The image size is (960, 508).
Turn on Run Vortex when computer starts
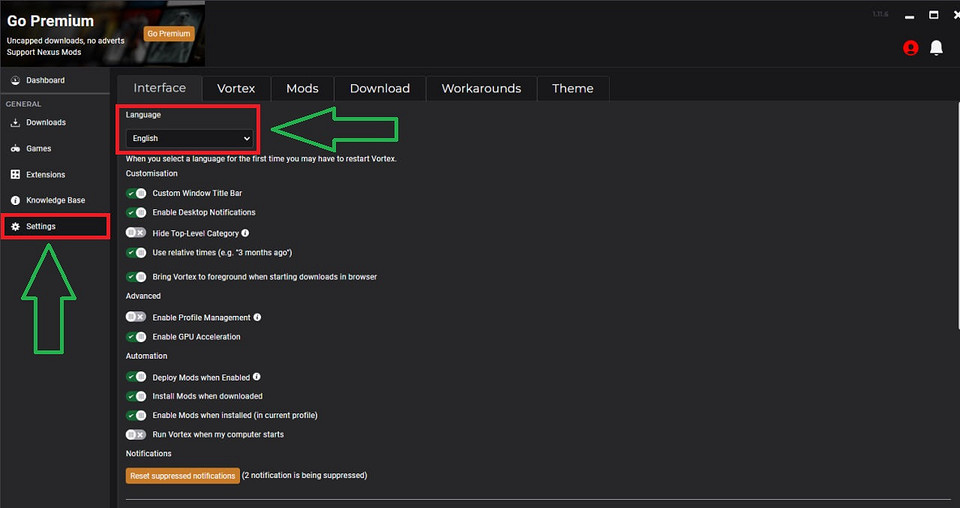(136, 435)
